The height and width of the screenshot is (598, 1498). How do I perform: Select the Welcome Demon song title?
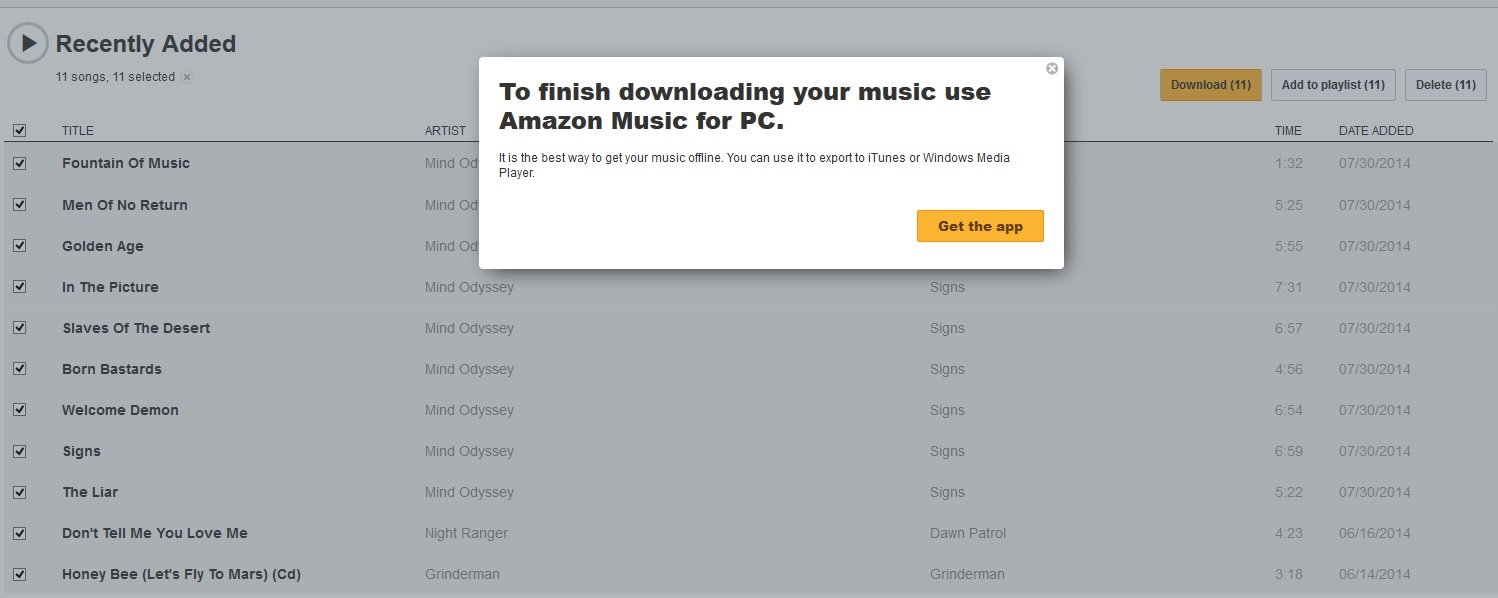(120, 410)
